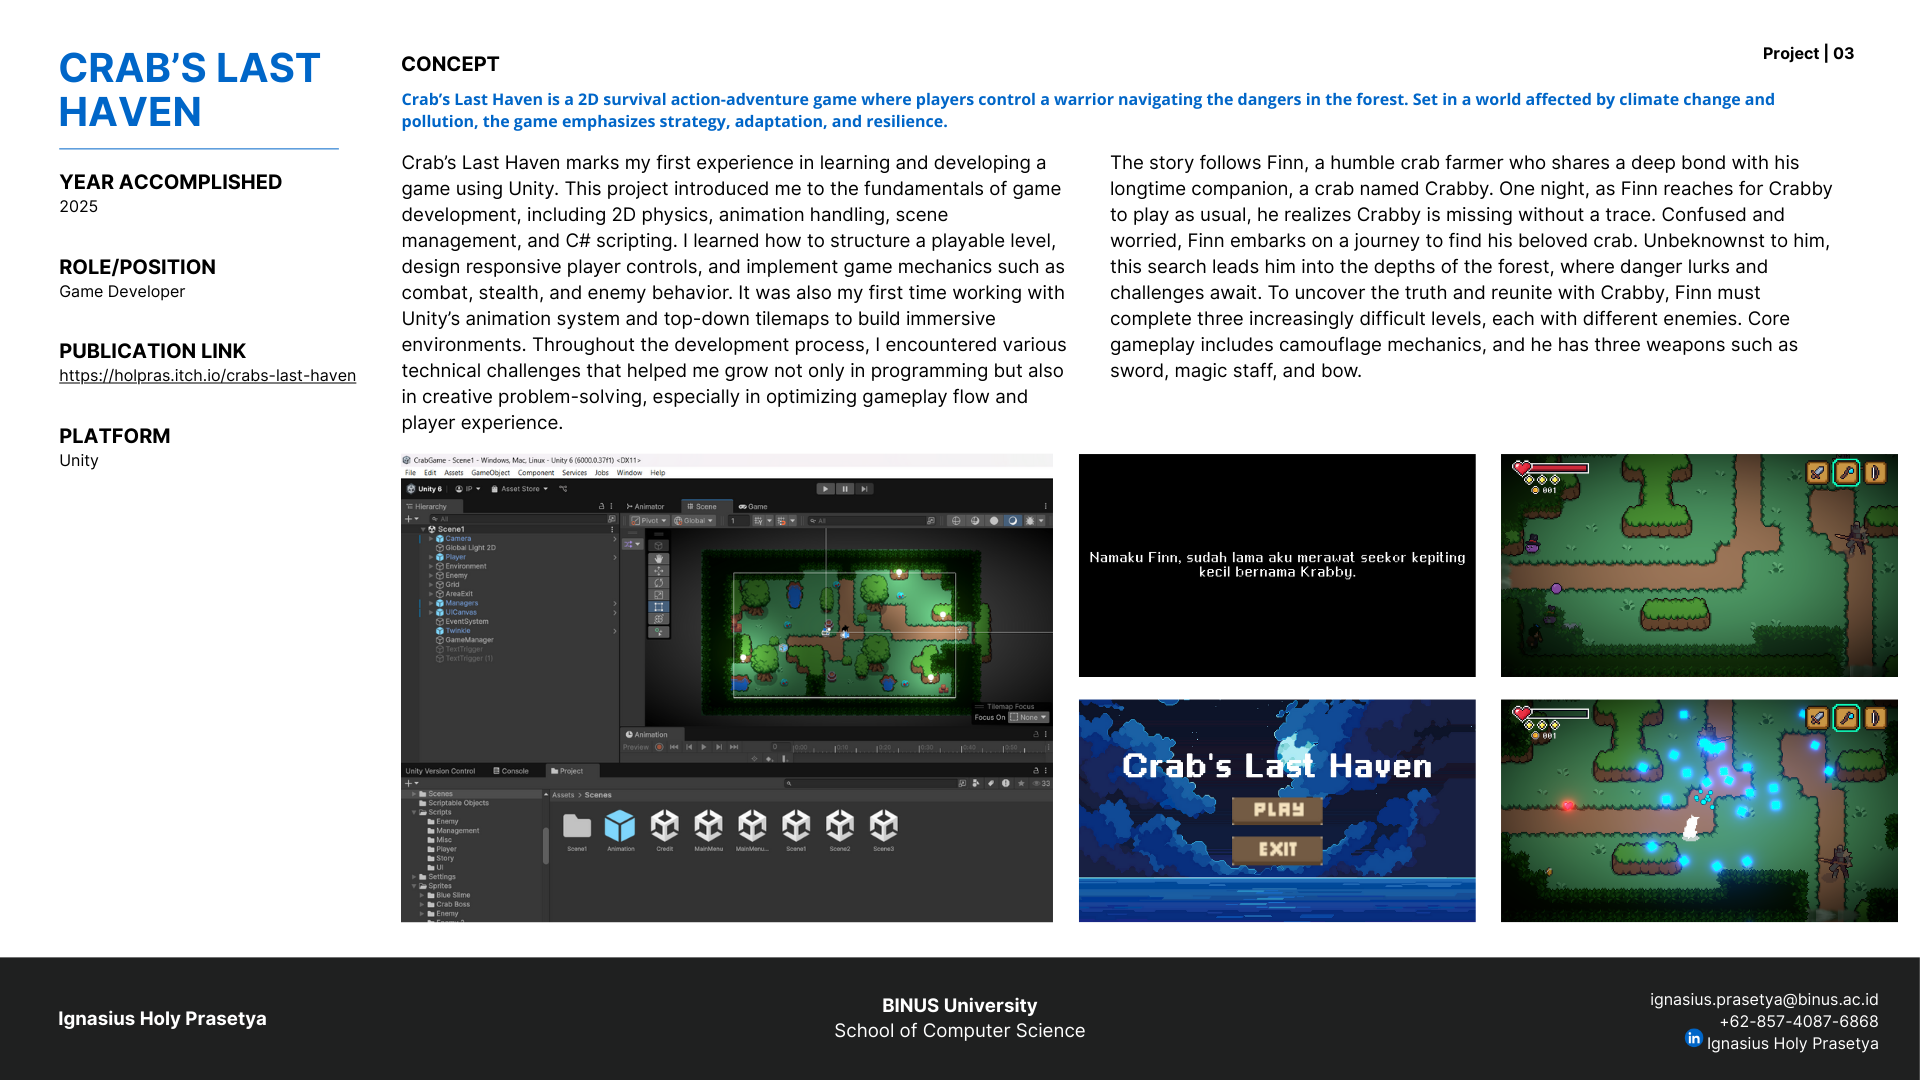Open the Tilemap Focus On dropdown
1920x1080 pixels.
[x=1028, y=717]
